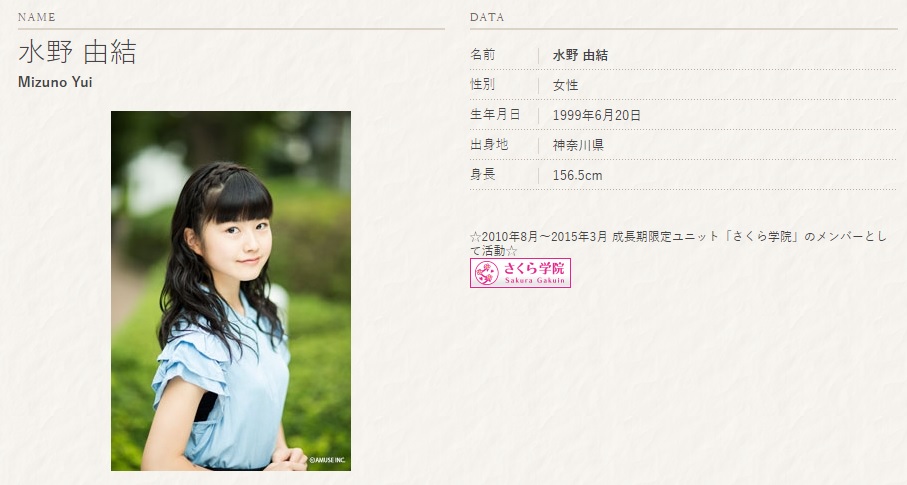This screenshot has width=907, height=485.
Task: Click the 1999年6月20日 birthdate value
Action: click(x=596, y=115)
